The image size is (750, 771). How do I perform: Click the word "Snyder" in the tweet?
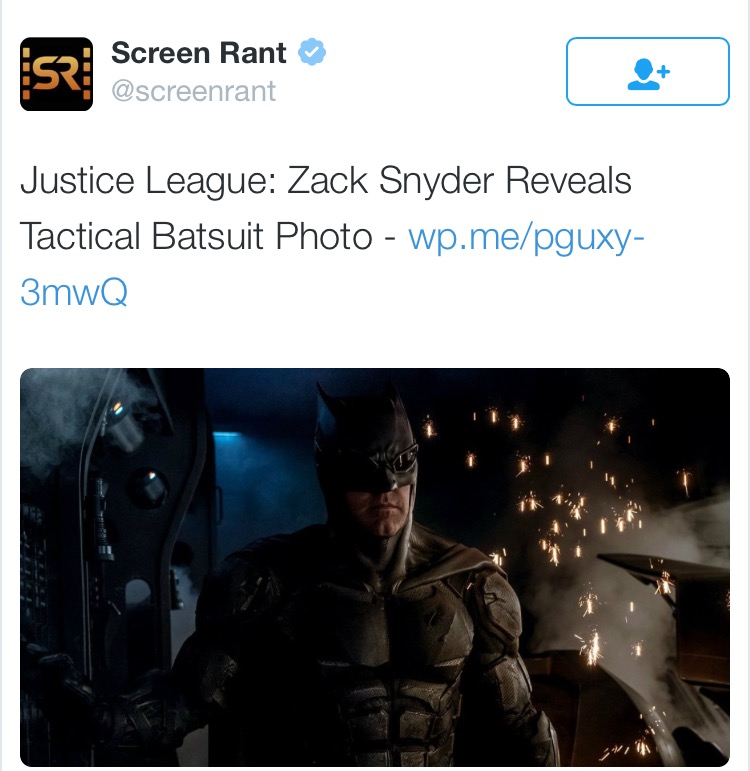point(436,181)
